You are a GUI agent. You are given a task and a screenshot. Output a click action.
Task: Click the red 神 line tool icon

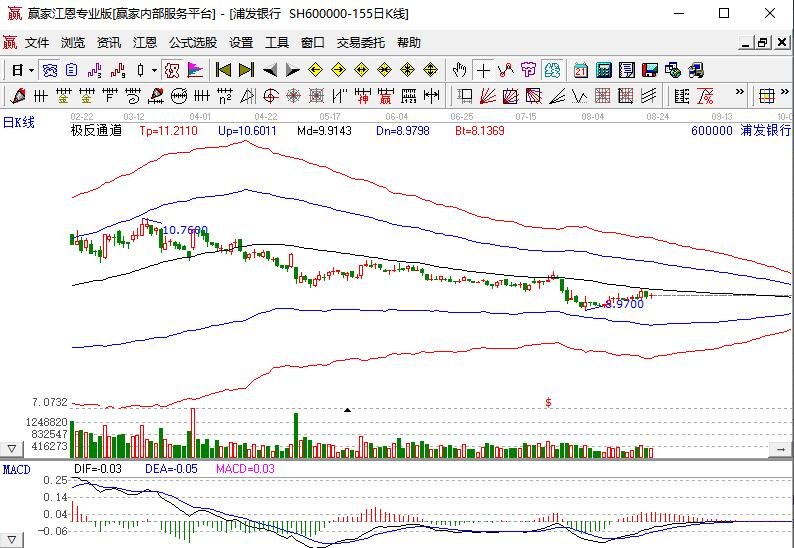pyautogui.click(x=363, y=96)
